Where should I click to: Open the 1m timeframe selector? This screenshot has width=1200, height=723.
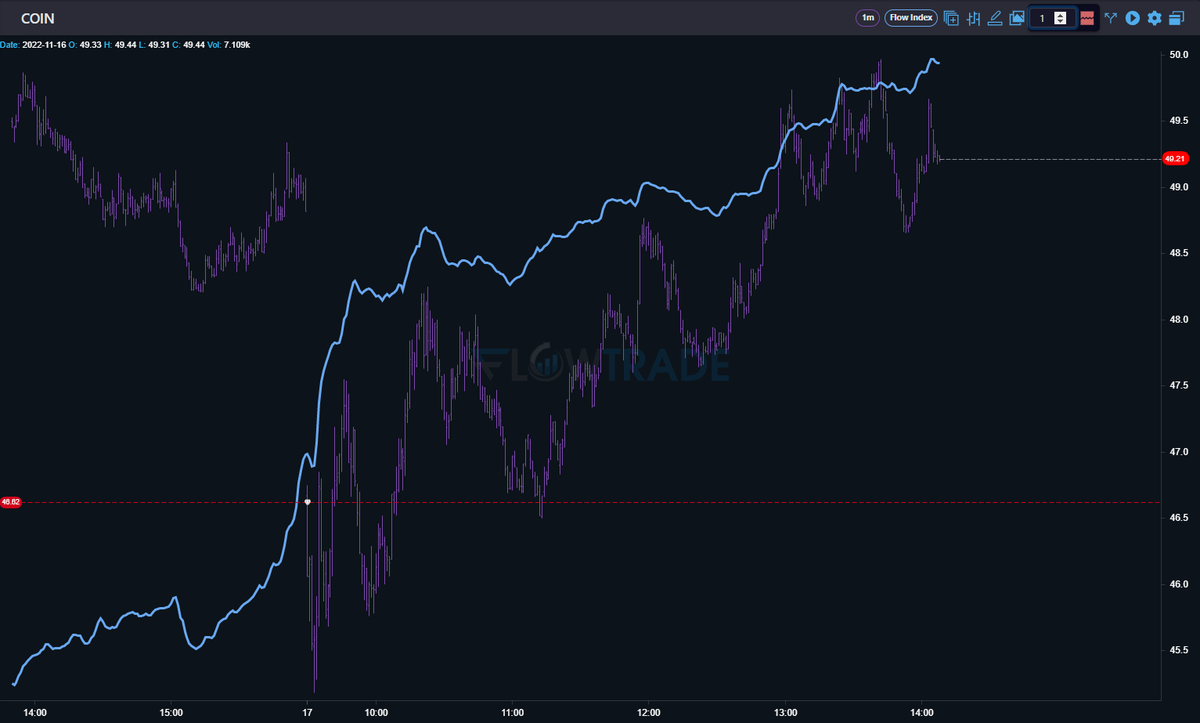click(x=867, y=18)
